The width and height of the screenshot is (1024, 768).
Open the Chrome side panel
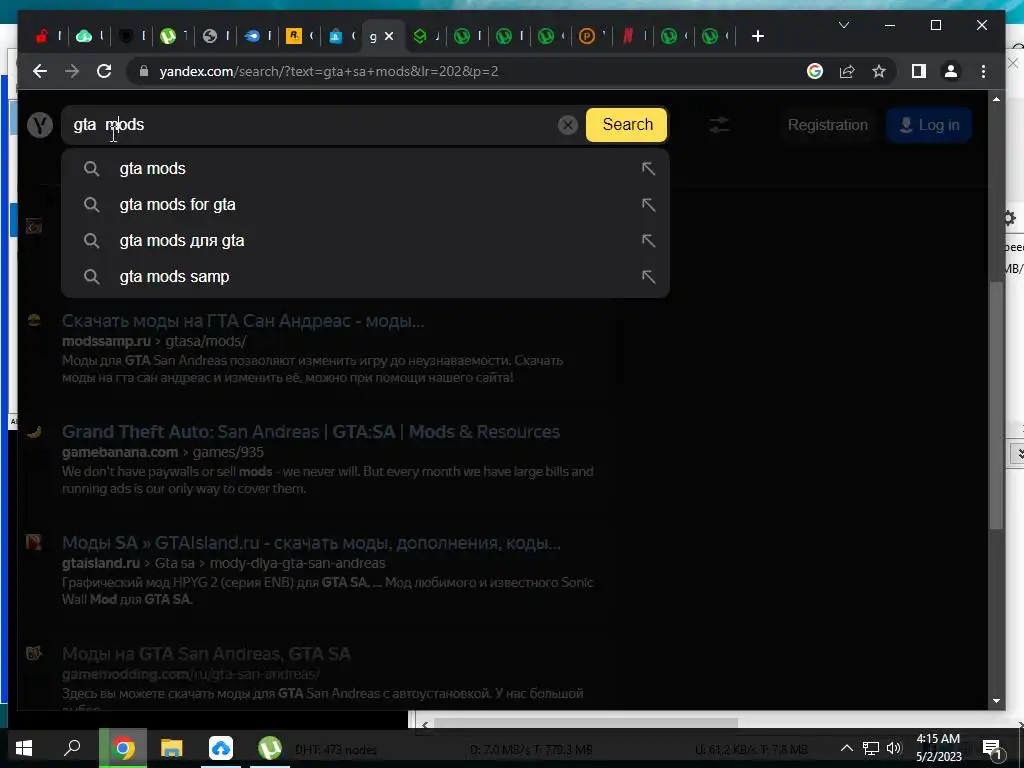919,71
